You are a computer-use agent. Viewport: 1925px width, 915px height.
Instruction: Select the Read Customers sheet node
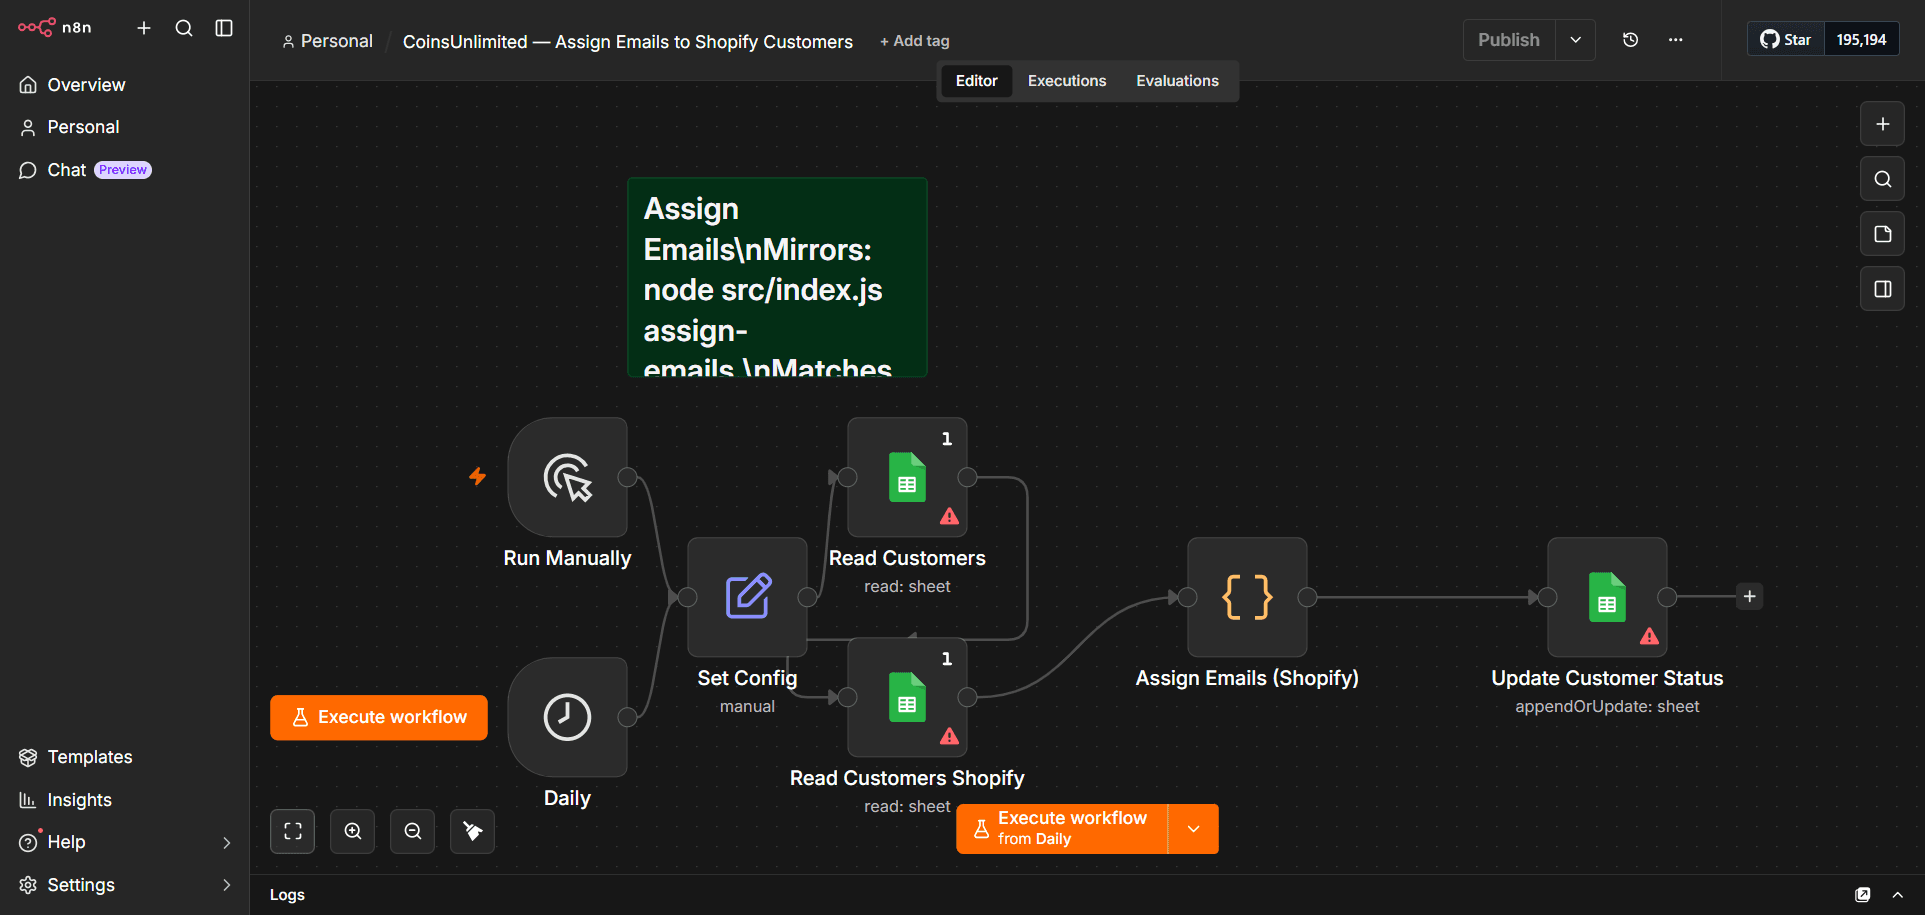(907, 477)
